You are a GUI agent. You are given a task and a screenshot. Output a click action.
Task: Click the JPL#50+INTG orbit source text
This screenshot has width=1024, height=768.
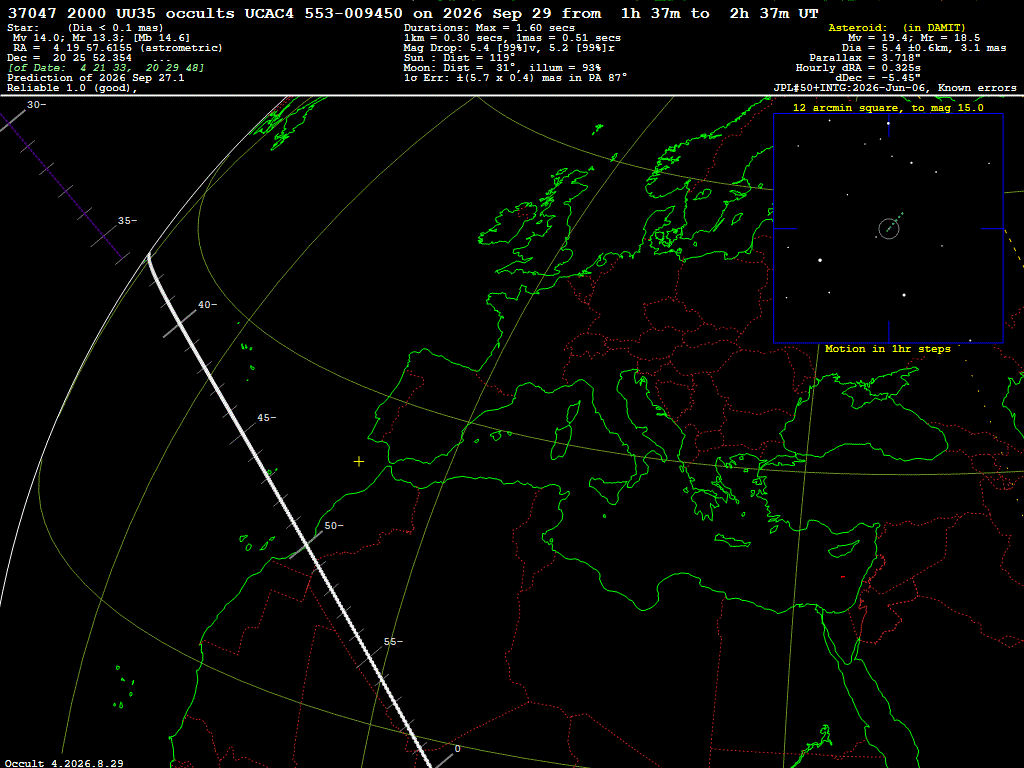pyautogui.click(x=895, y=88)
